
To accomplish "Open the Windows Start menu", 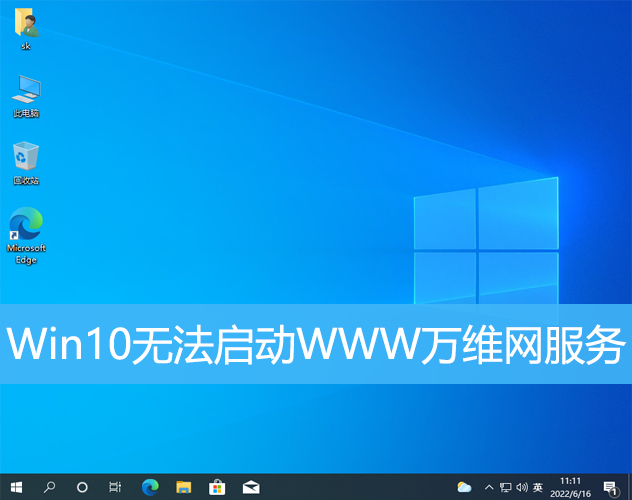I will [x=16, y=487].
